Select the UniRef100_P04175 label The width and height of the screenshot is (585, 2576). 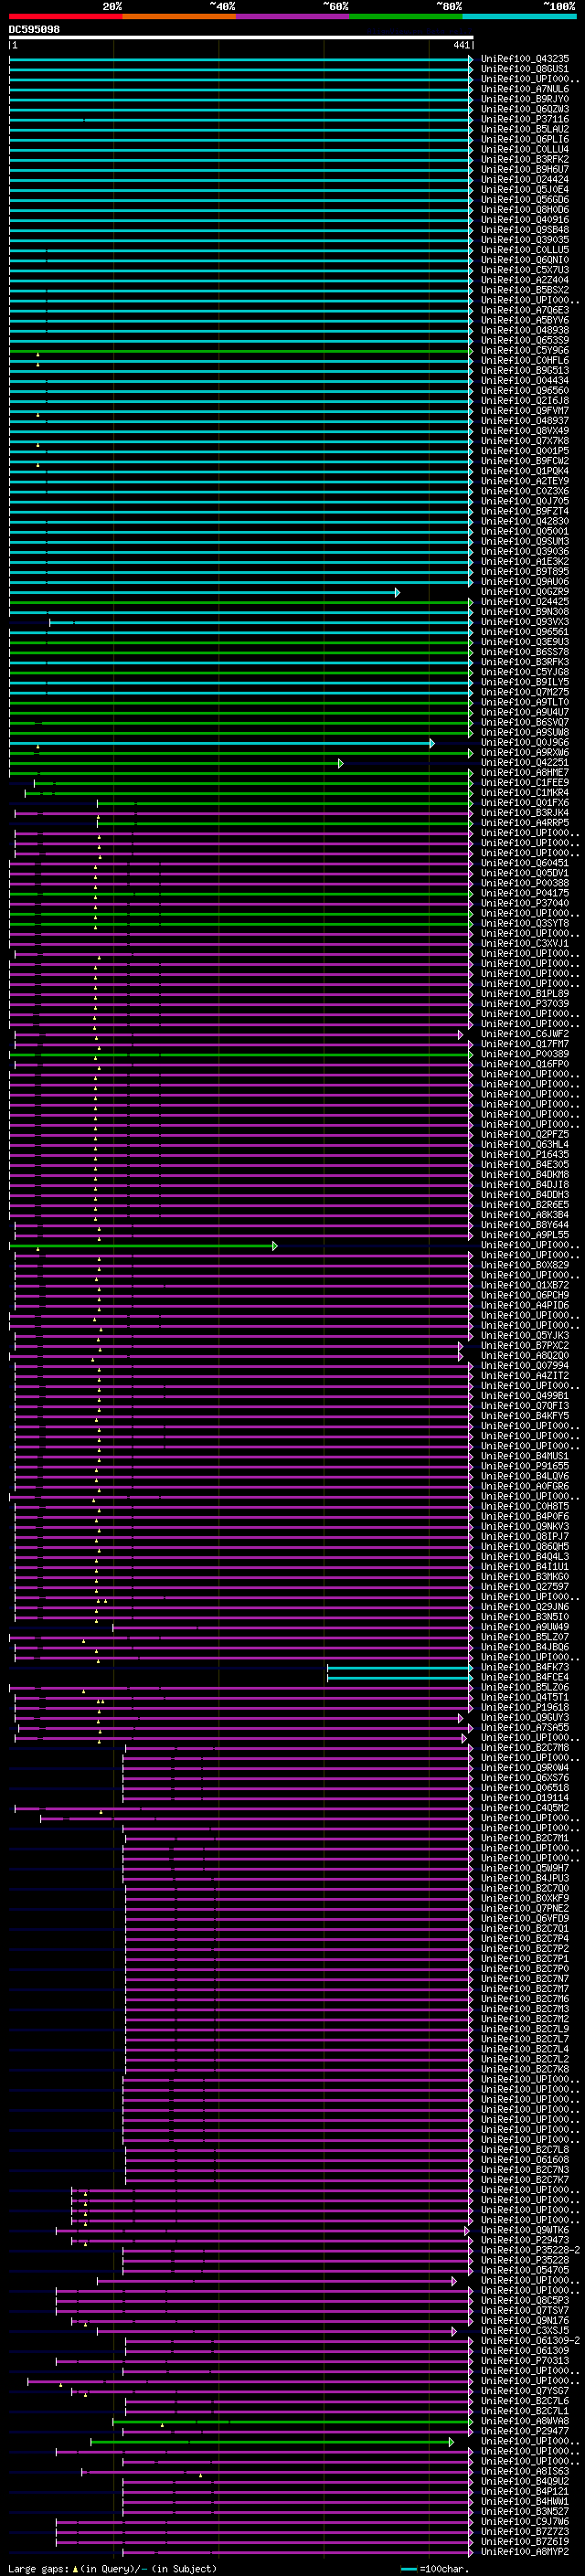525,893
